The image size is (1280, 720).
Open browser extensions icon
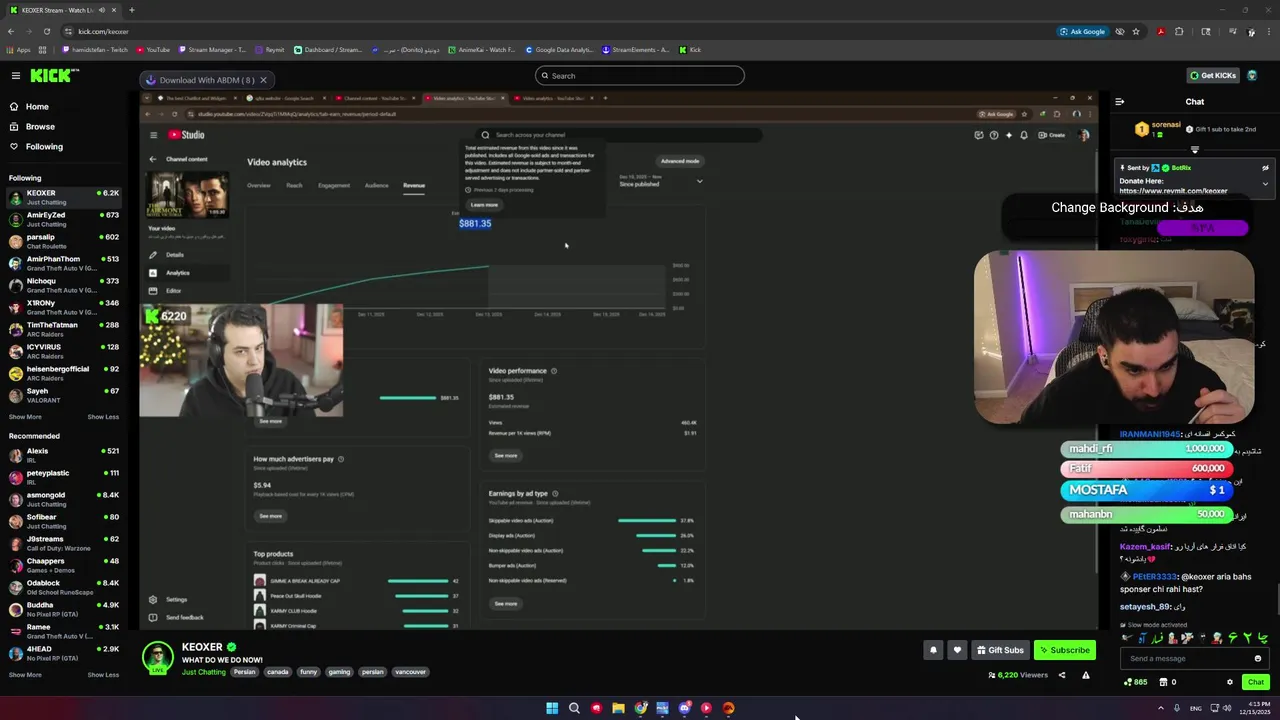tap(1179, 31)
